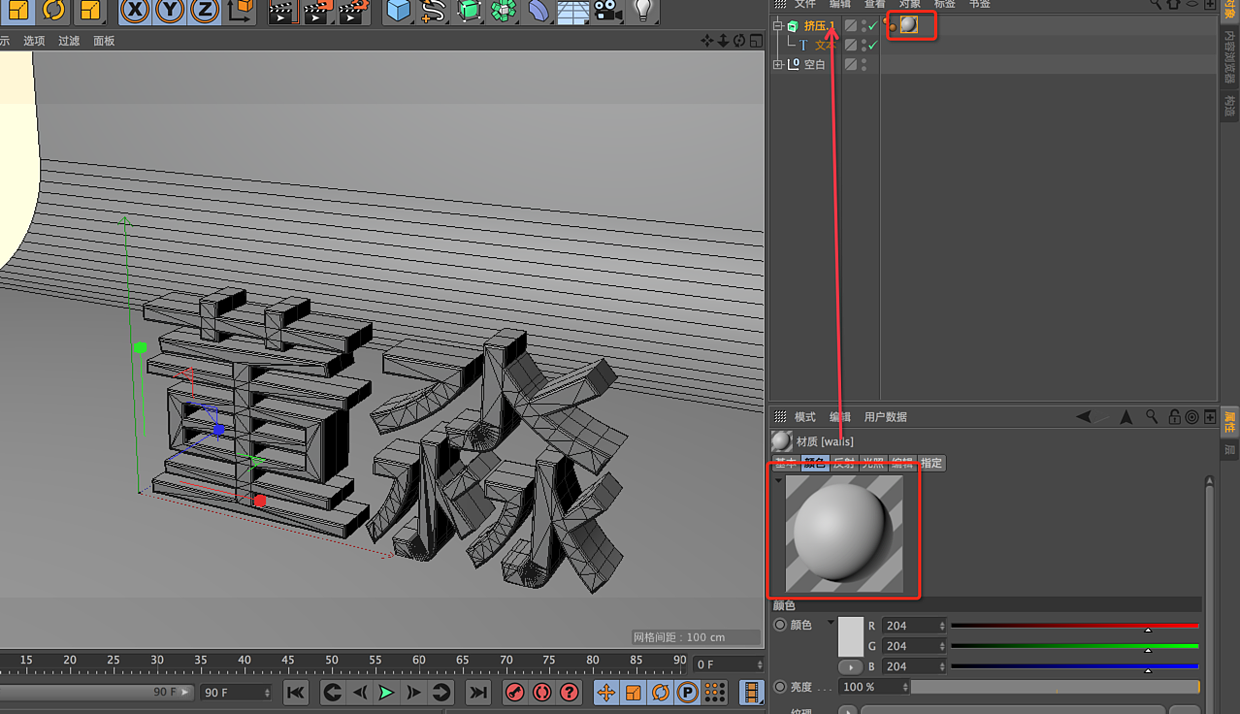Select the 空白 null object

(815, 64)
